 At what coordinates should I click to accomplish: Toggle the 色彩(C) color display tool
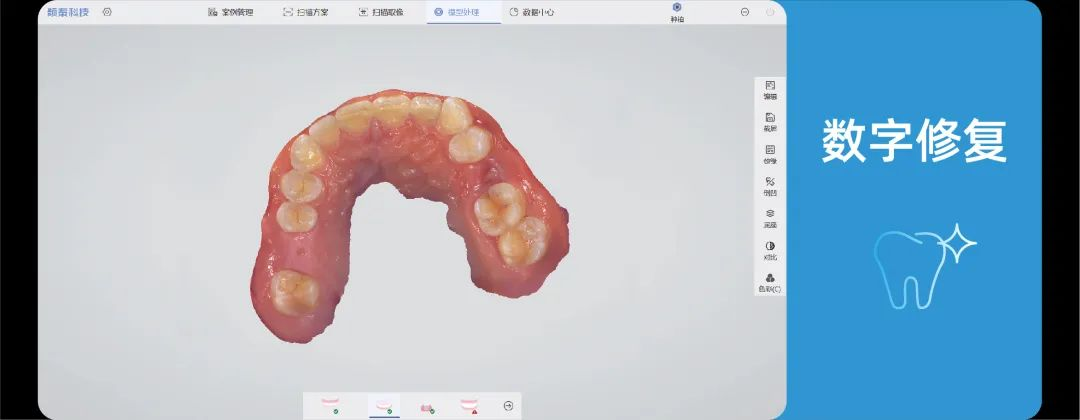[x=770, y=282]
